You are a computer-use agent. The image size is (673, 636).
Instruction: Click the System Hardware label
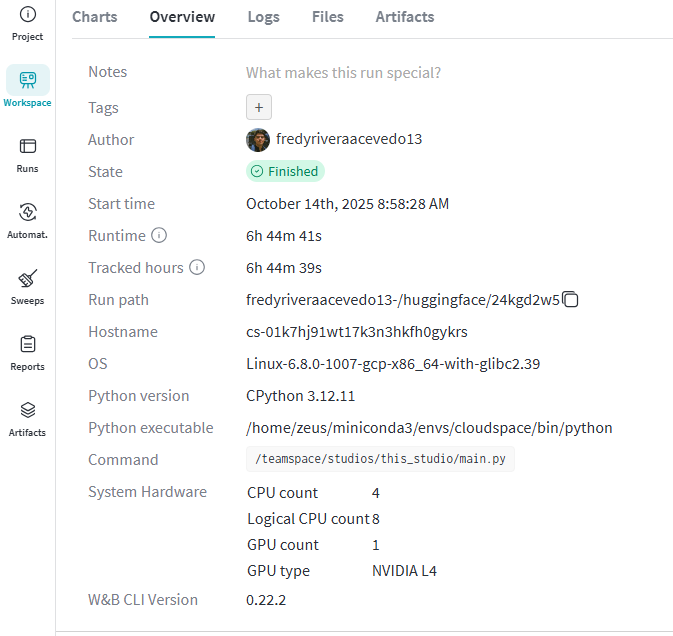[x=147, y=492]
